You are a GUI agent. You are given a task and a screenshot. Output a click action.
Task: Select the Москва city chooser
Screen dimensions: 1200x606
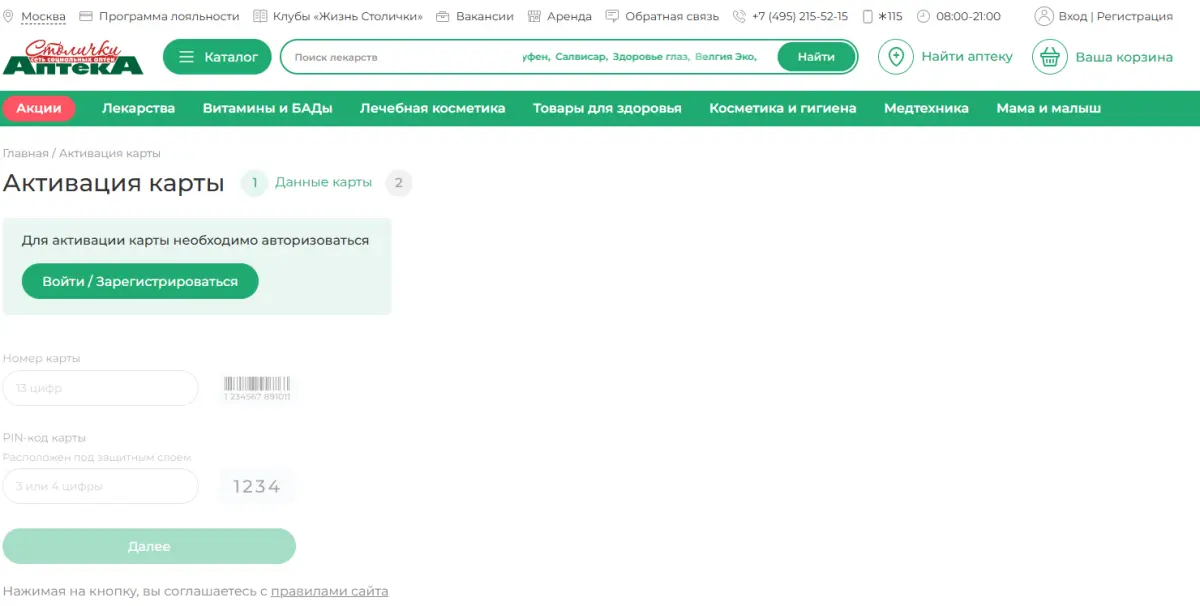tap(43, 16)
